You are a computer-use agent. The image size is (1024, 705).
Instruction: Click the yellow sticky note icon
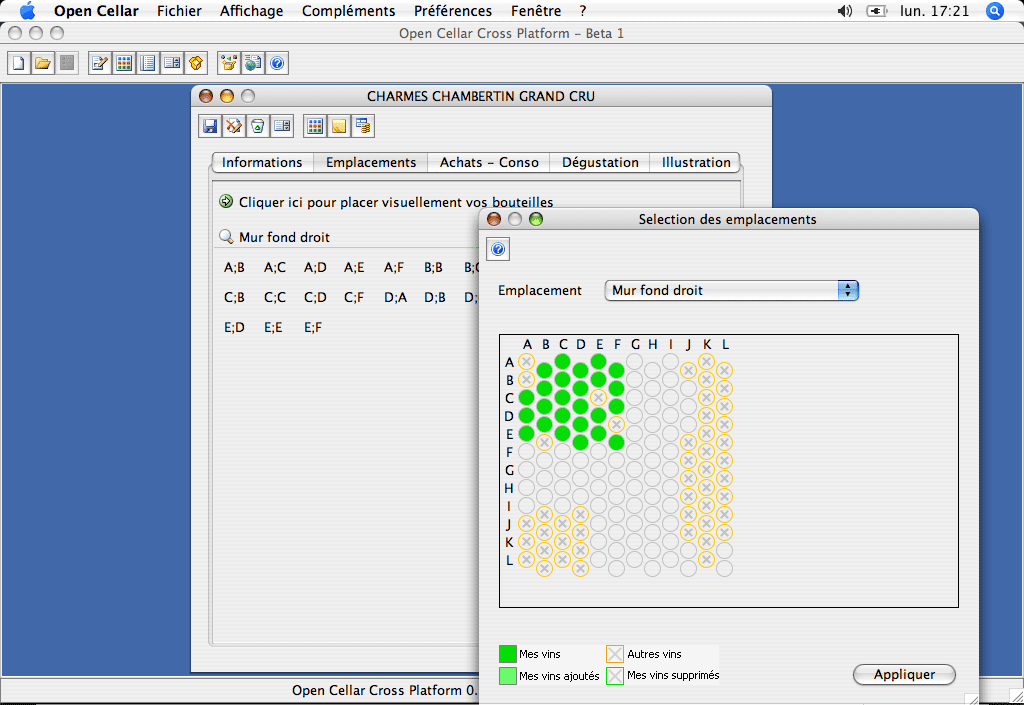[339, 126]
